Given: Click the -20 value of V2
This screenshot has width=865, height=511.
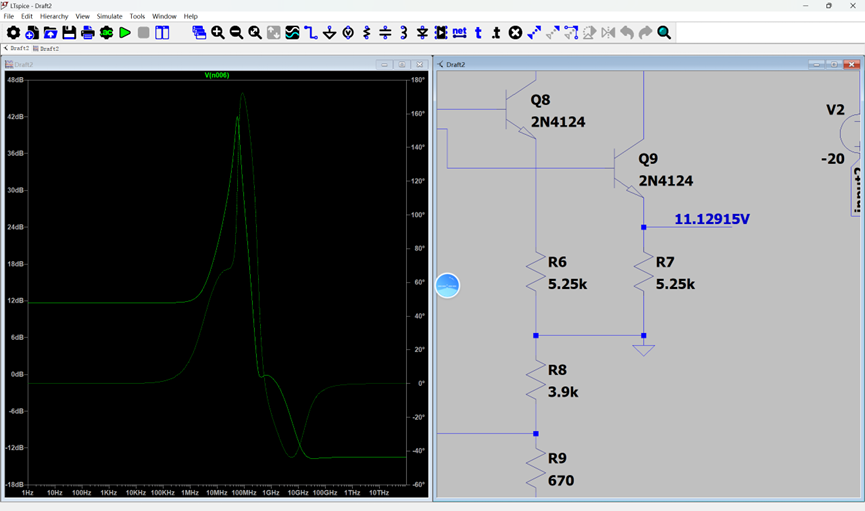Looking at the screenshot, I should (833, 159).
